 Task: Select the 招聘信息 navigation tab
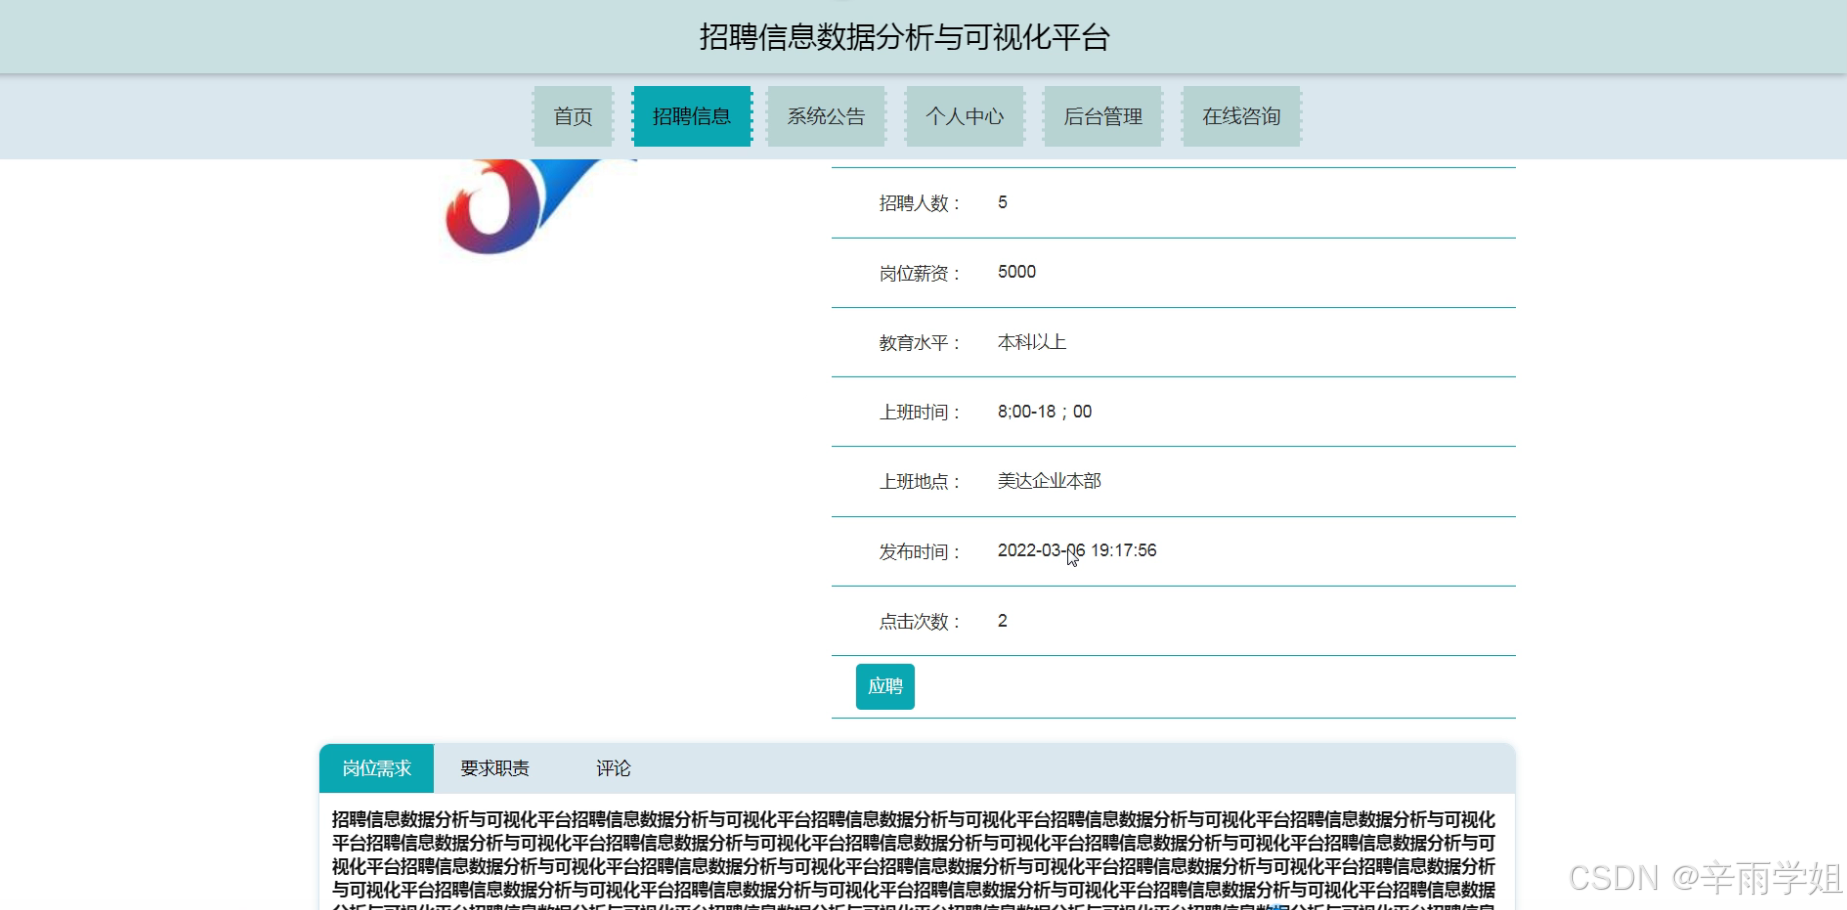691,116
